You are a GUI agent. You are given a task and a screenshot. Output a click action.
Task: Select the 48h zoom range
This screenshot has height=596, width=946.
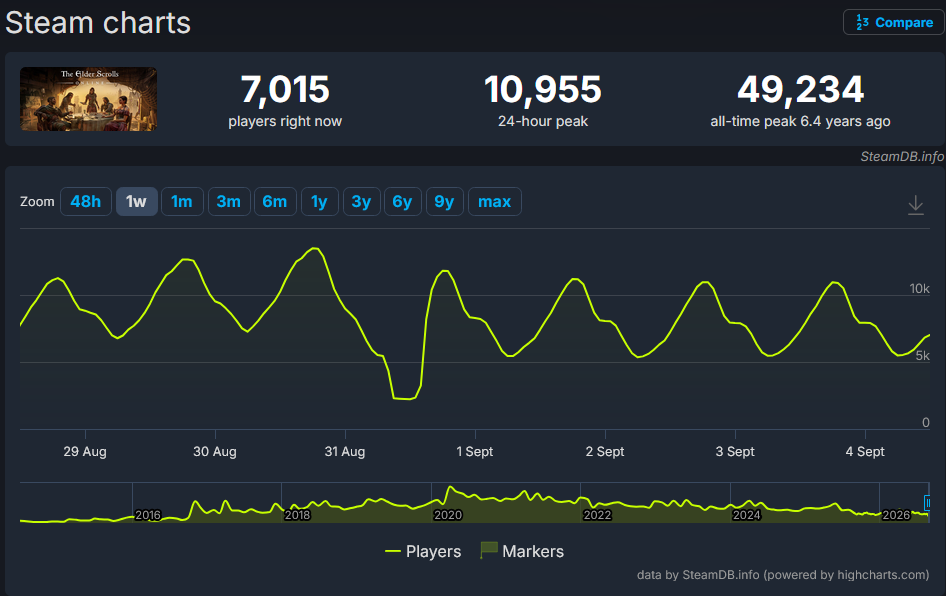(x=86, y=201)
